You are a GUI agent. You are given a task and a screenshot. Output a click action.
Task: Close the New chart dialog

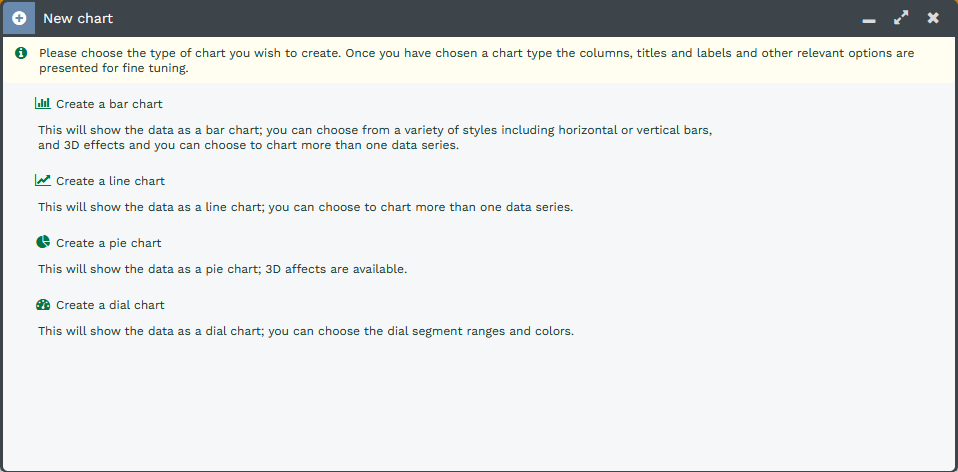click(x=933, y=18)
